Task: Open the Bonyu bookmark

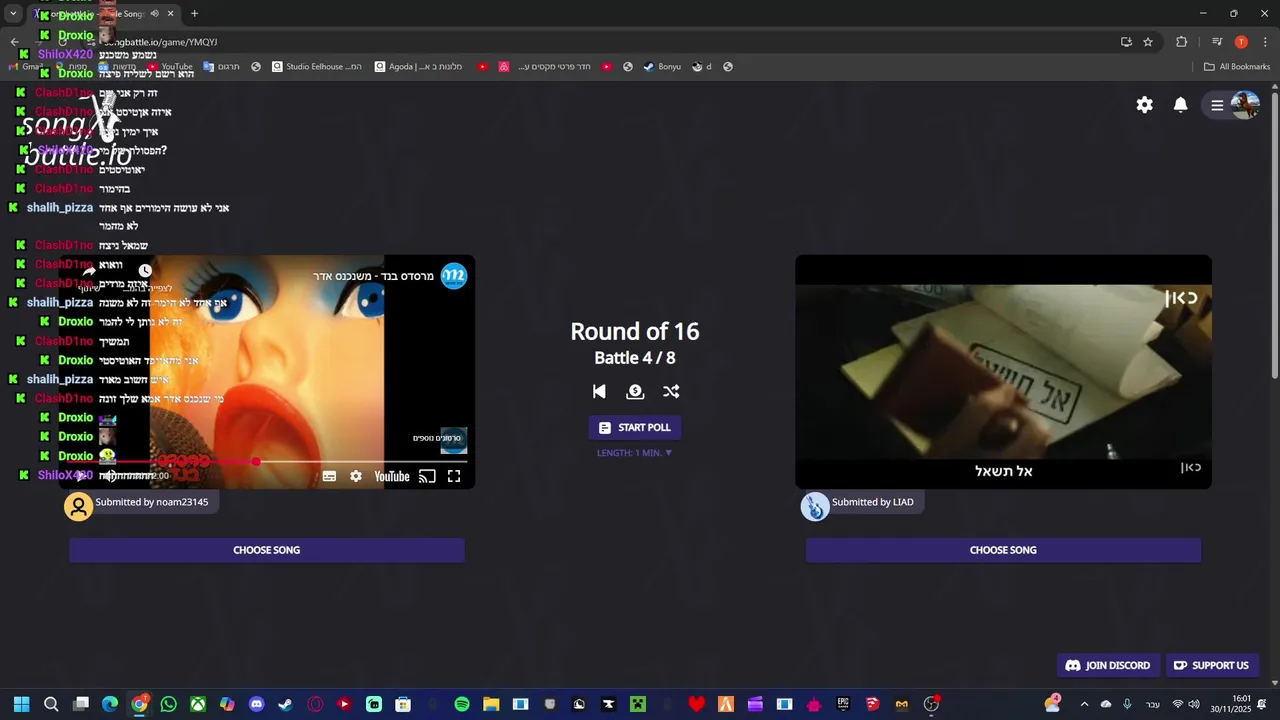Action: click(x=662, y=67)
